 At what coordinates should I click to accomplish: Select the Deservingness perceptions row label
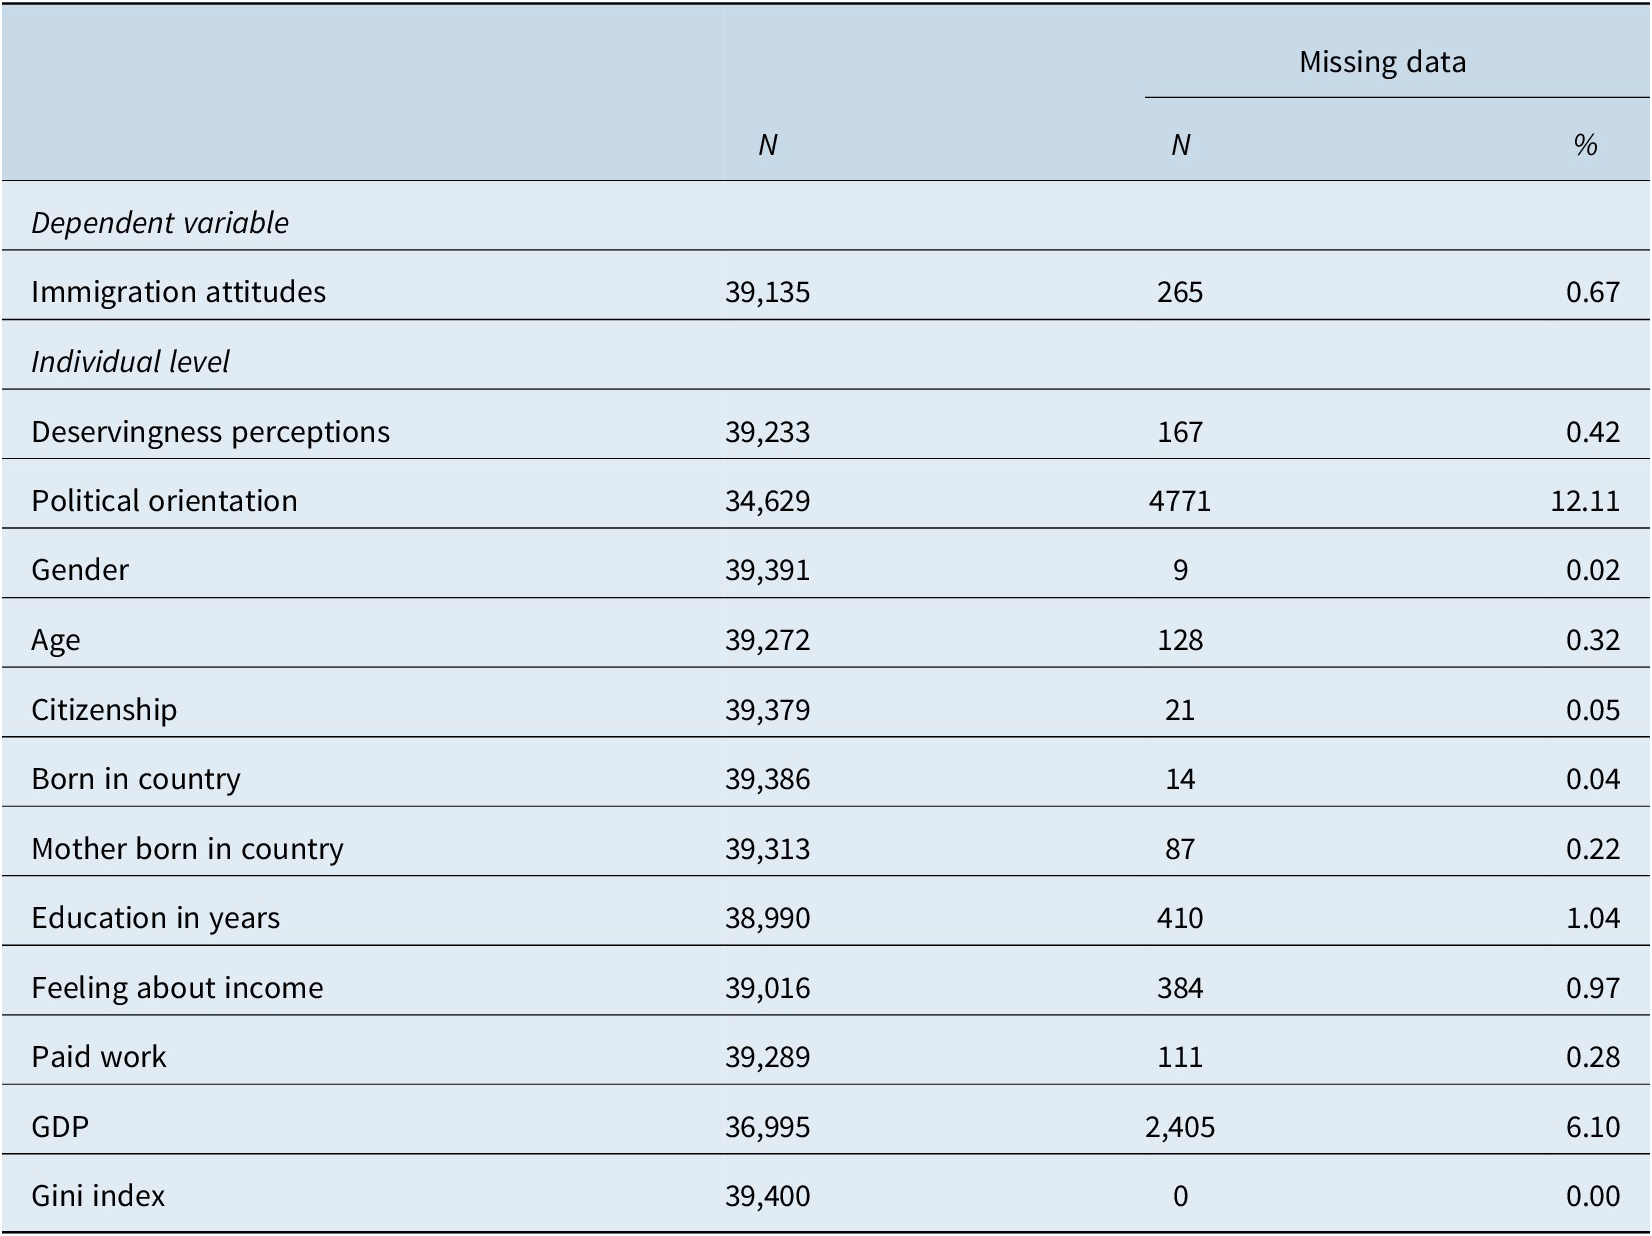point(210,431)
